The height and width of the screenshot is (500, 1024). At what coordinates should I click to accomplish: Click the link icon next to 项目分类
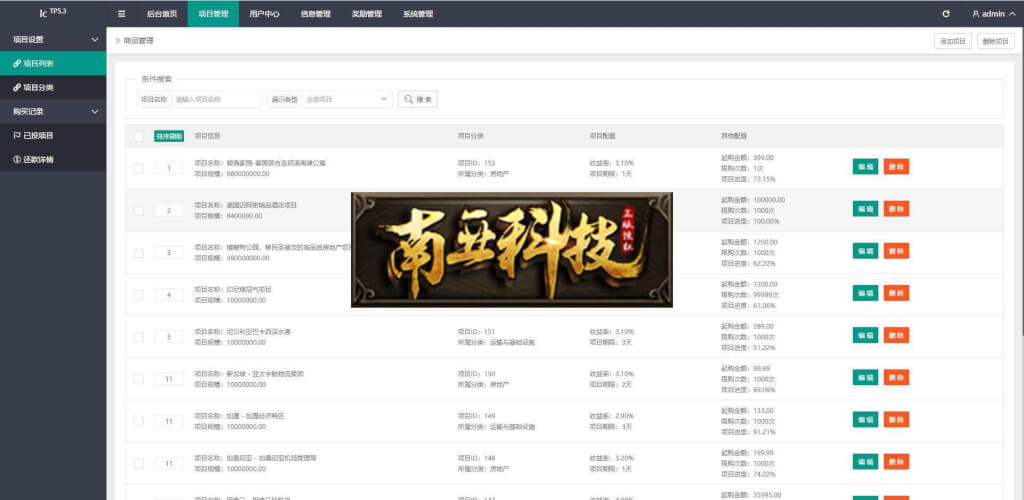[17, 87]
